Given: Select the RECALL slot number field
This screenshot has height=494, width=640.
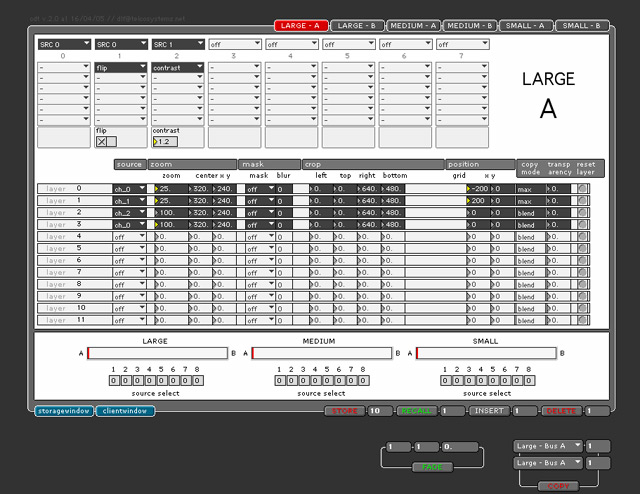Looking at the screenshot, I should (453, 411).
